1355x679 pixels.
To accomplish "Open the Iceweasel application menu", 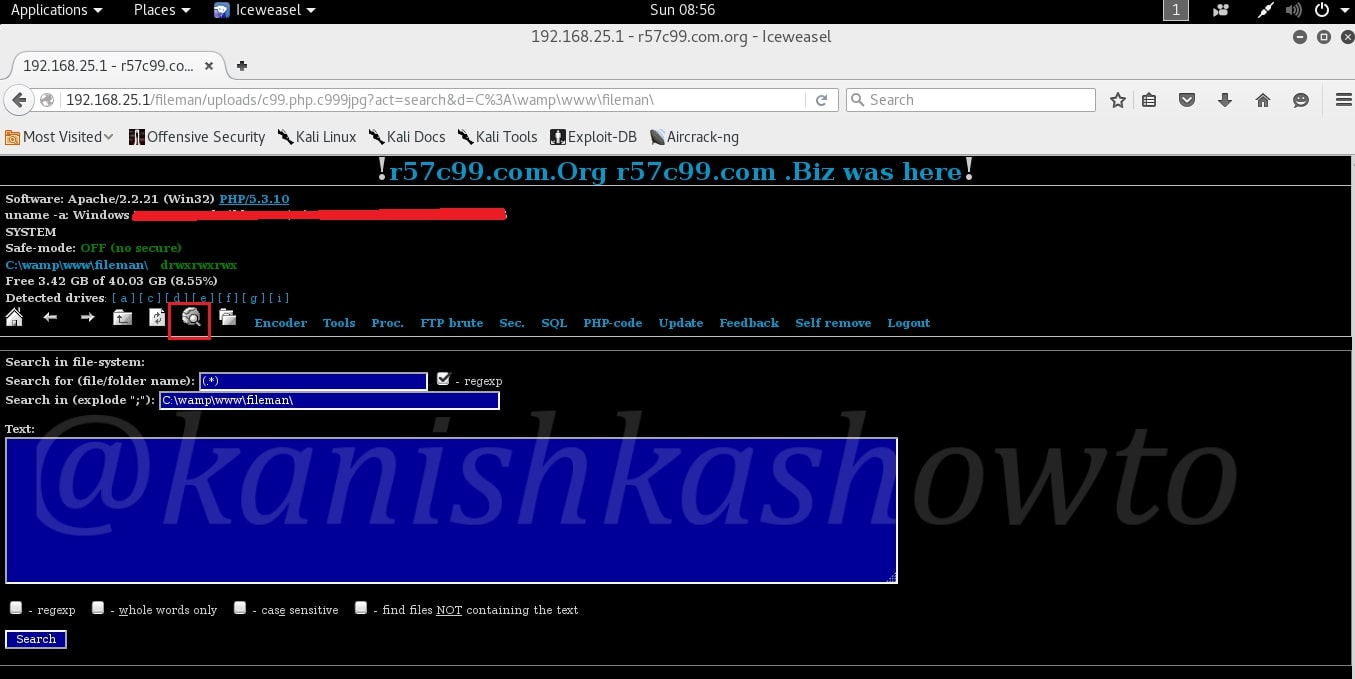I will [265, 10].
